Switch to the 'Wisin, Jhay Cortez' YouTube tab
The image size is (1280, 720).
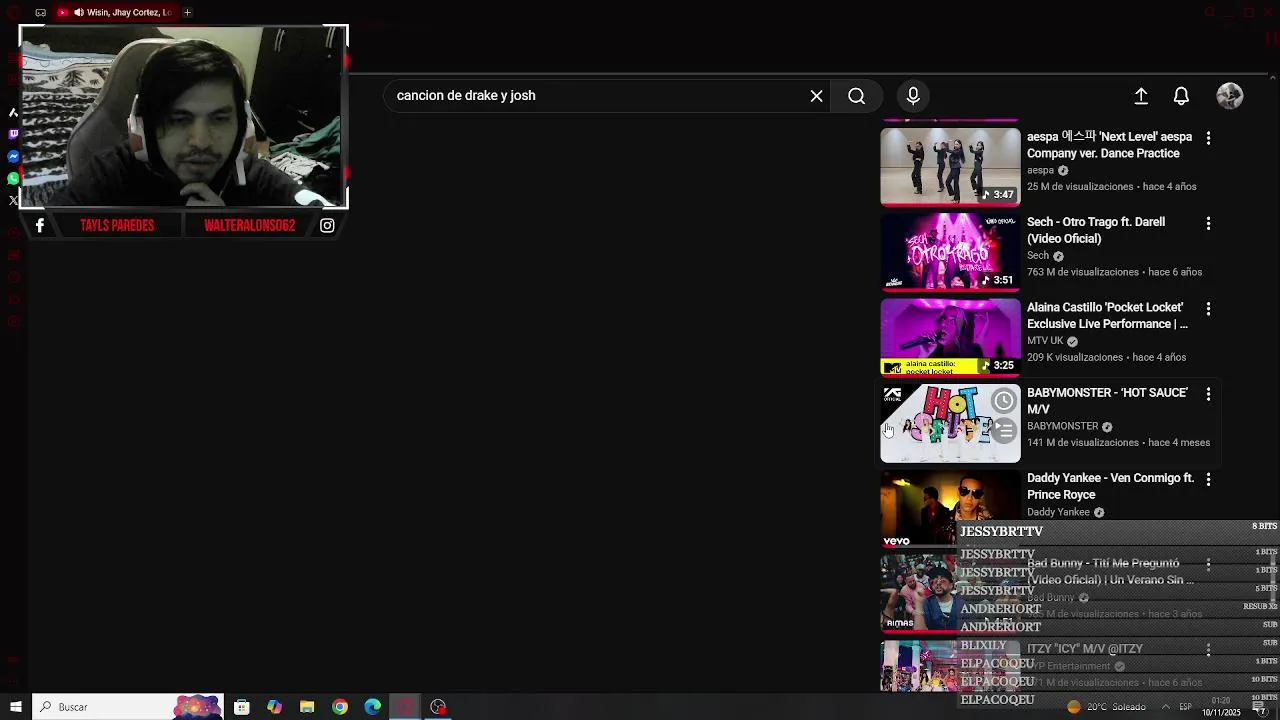(115, 12)
